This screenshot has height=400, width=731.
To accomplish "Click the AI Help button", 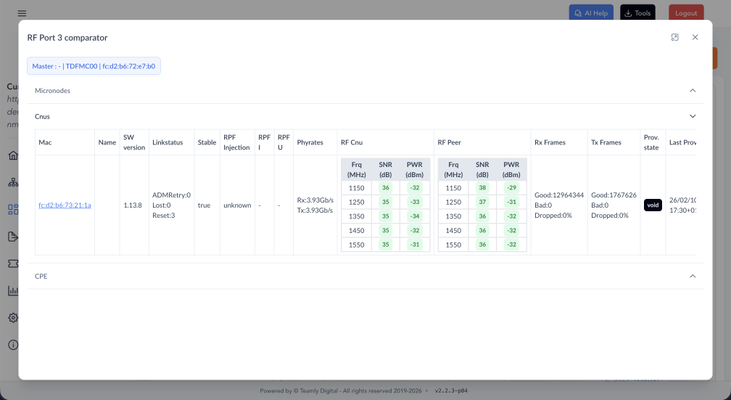I will click(591, 13).
